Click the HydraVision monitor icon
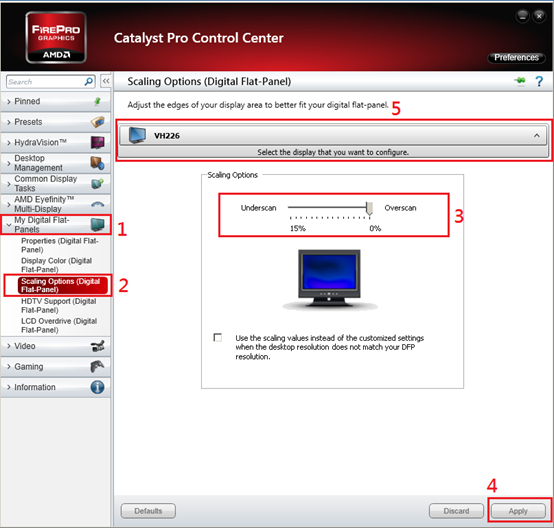Screen dimensions: 554x528 pyautogui.click(x=98, y=142)
